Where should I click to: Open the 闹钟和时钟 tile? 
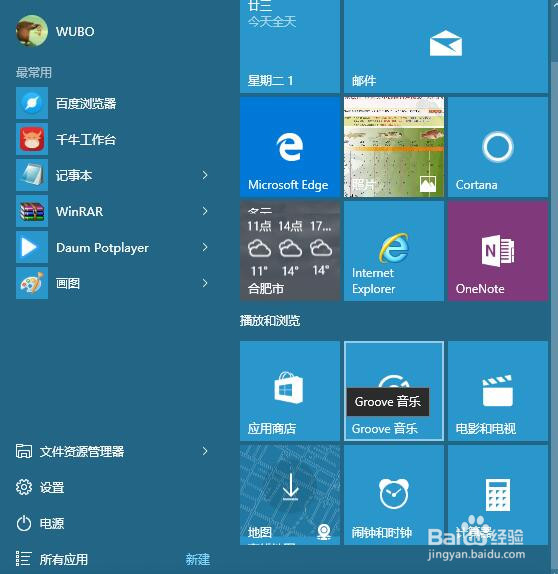pos(394,495)
